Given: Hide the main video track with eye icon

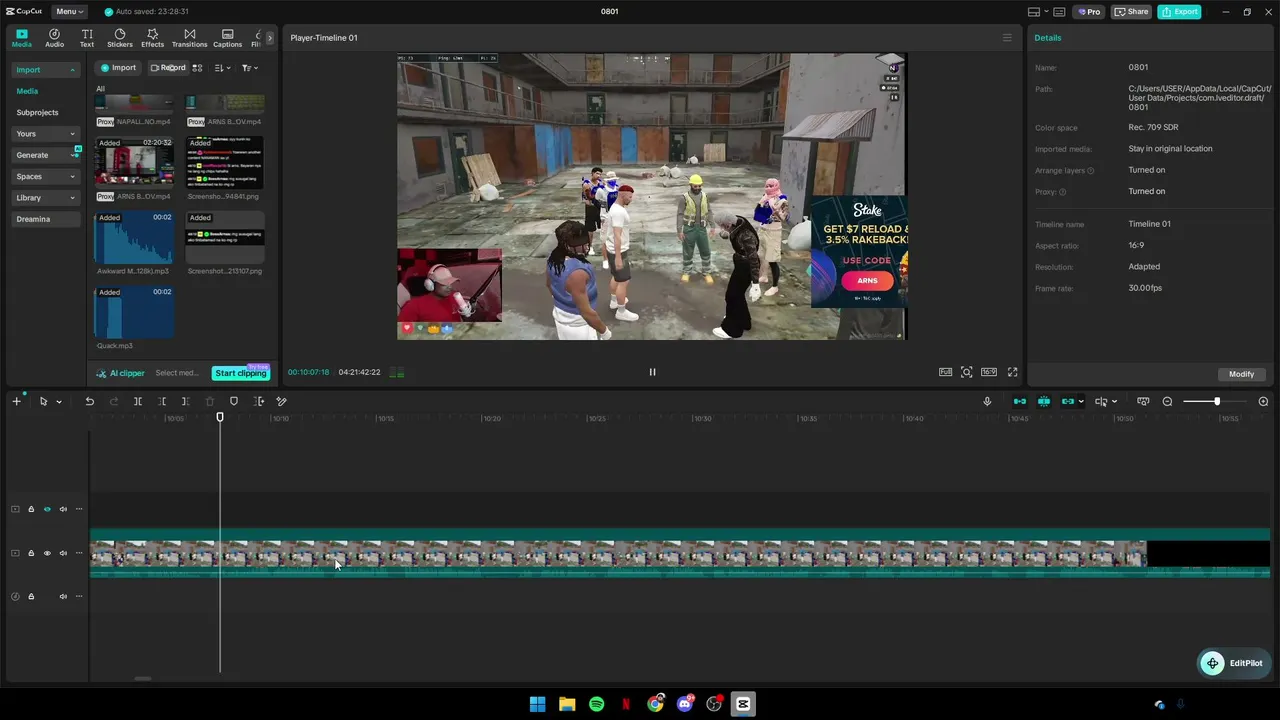Looking at the screenshot, I should point(47,553).
